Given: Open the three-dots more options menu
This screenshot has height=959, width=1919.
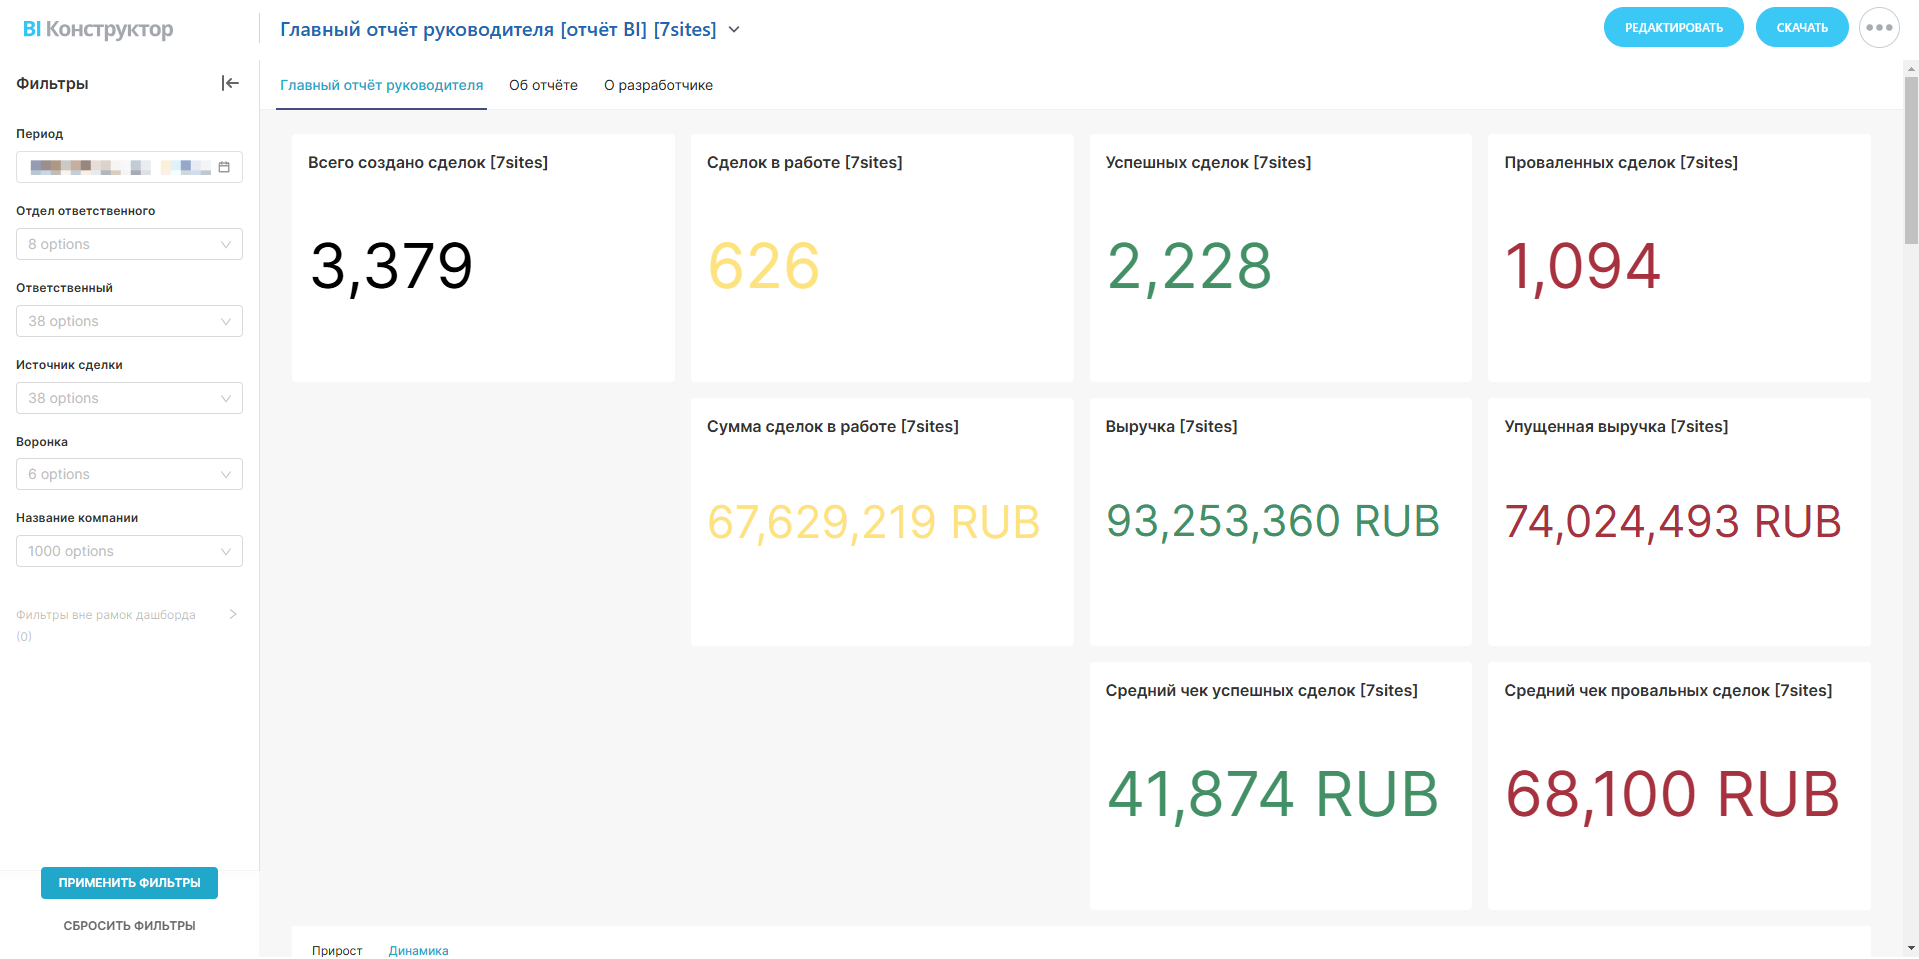Looking at the screenshot, I should [x=1878, y=28].
